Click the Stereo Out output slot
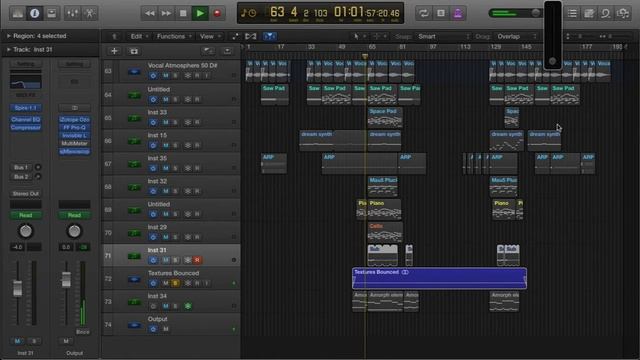This screenshot has width=640, height=360. 26,193
